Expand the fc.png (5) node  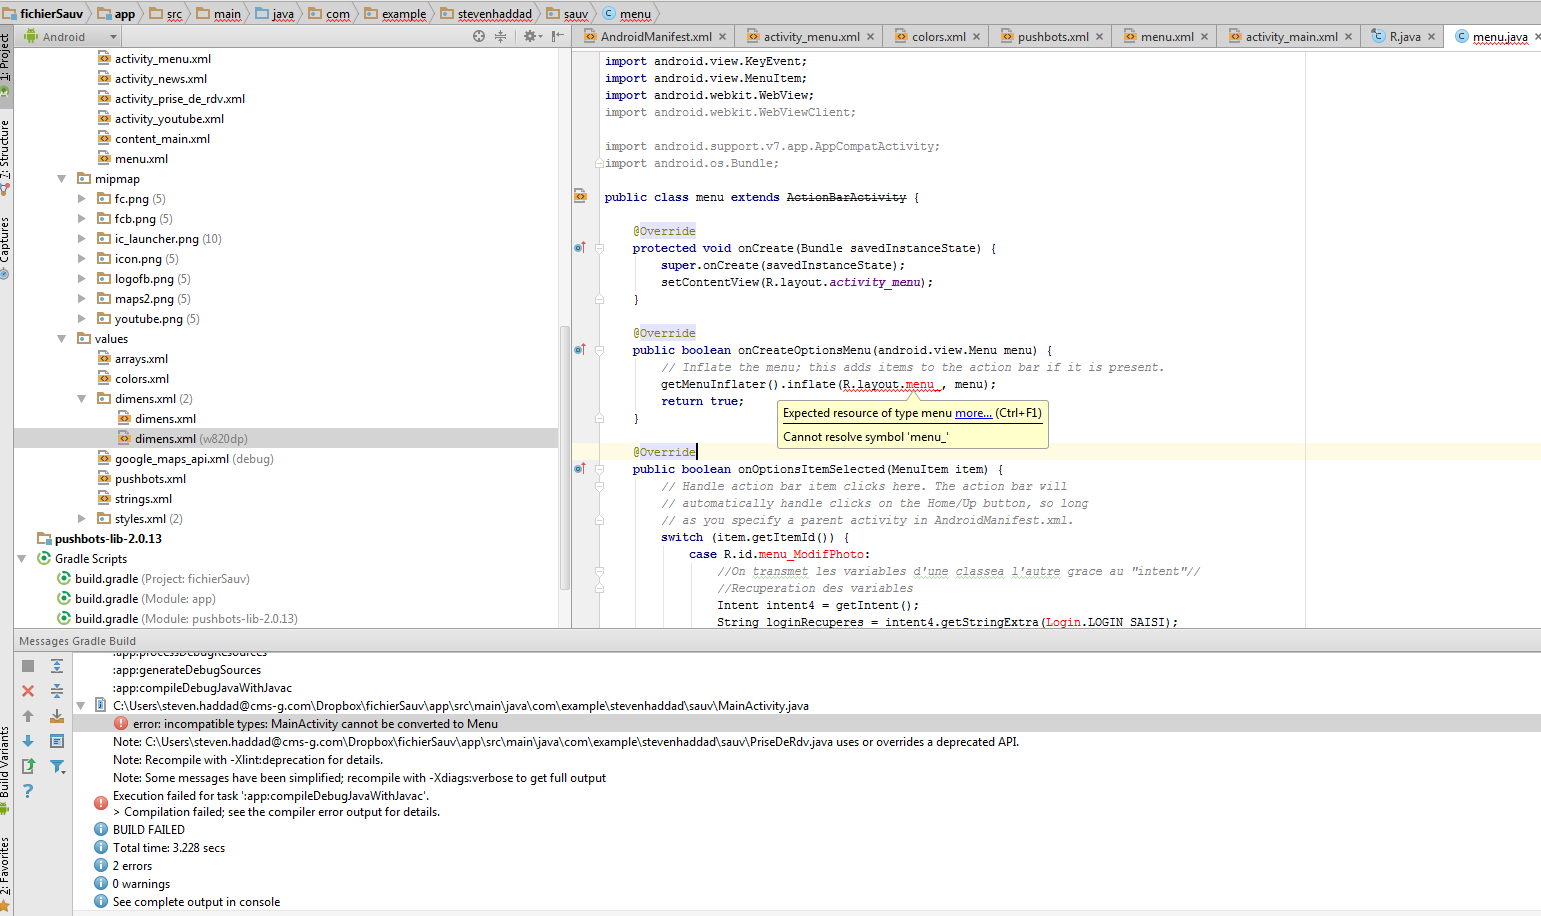[x=82, y=199]
